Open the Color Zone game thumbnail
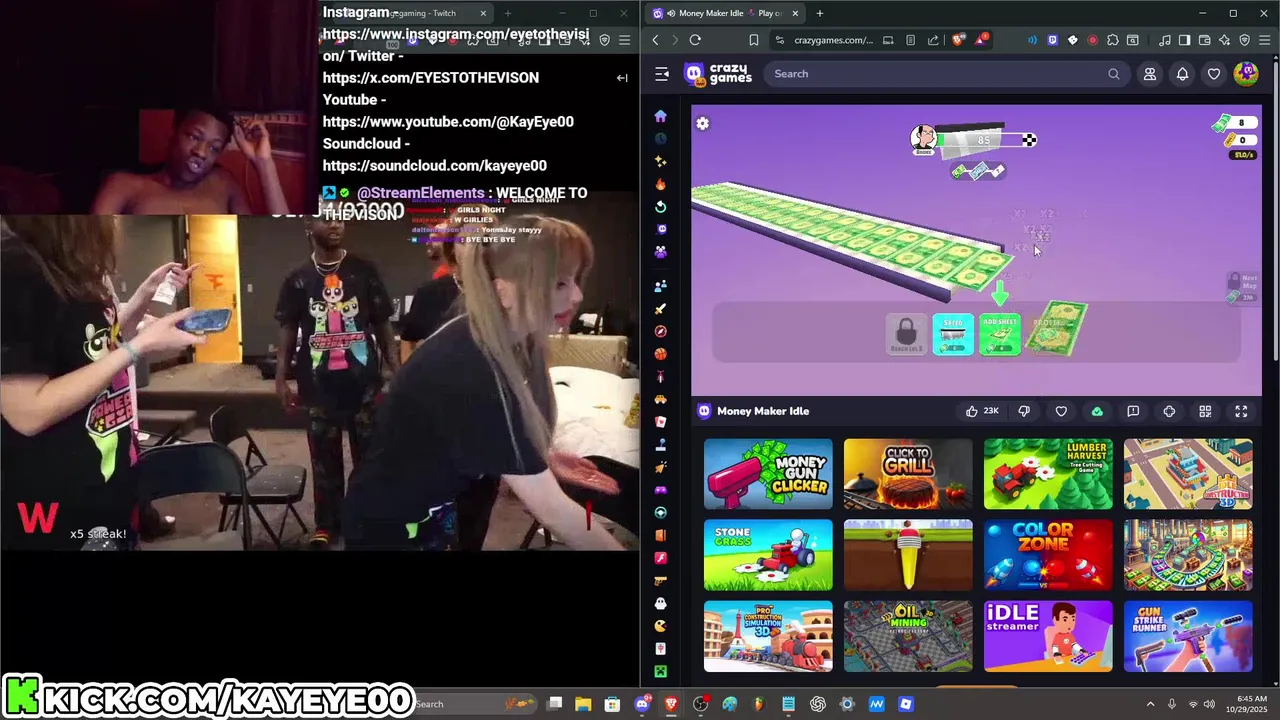This screenshot has width=1280, height=720. coord(1048,555)
